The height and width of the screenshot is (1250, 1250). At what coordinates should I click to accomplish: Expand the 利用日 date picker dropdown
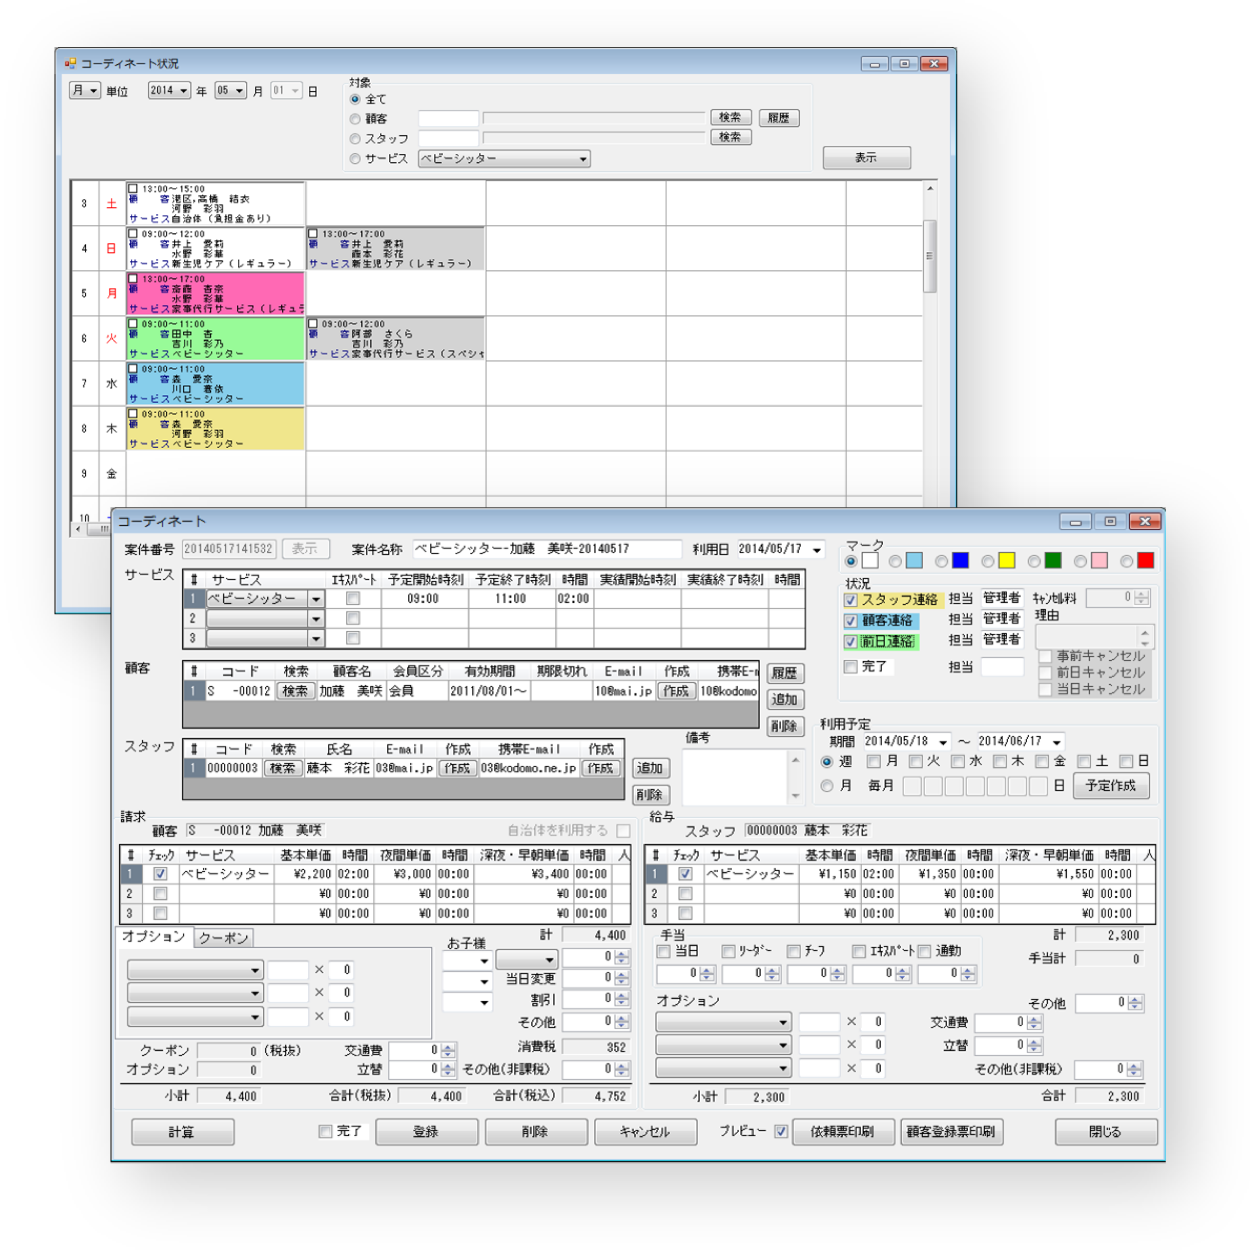(x=817, y=550)
